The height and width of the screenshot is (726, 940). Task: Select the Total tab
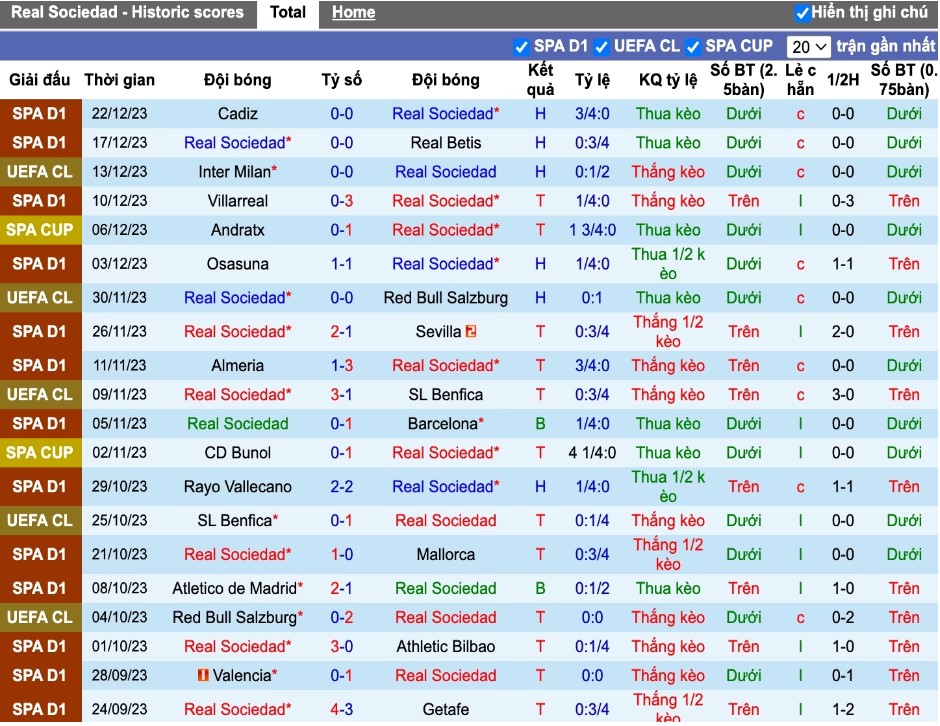287,13
